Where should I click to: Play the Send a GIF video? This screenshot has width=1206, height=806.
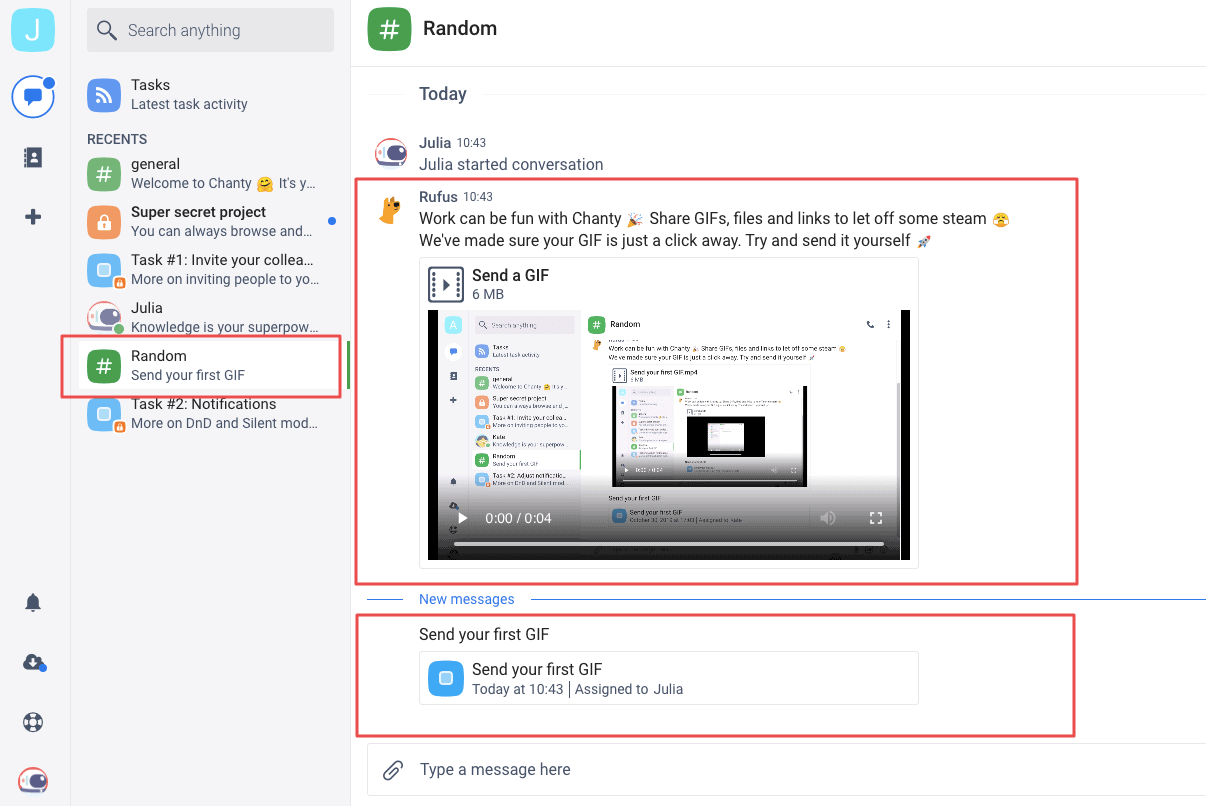click(x=462, y=518)
